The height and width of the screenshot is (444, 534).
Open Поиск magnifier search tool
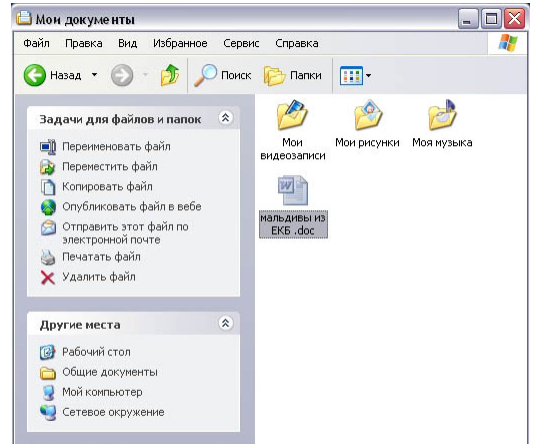[x=222, y=75]
